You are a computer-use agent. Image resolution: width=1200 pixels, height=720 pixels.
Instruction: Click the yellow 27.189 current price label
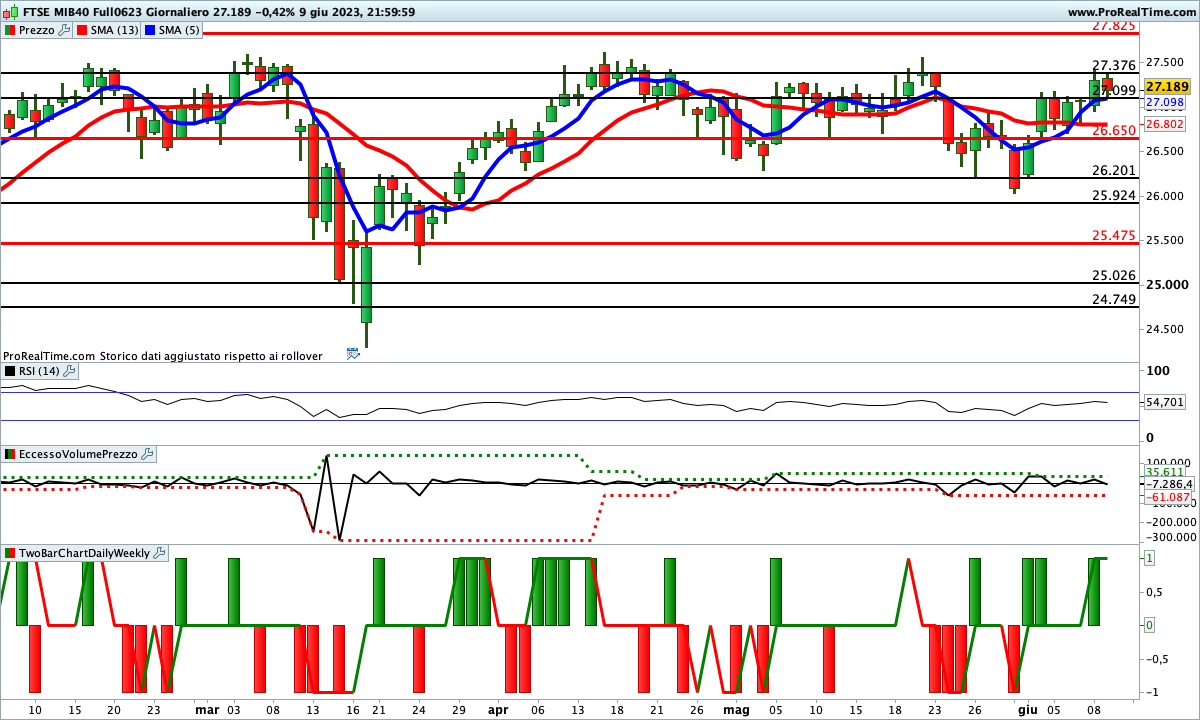click(1166, 87)
